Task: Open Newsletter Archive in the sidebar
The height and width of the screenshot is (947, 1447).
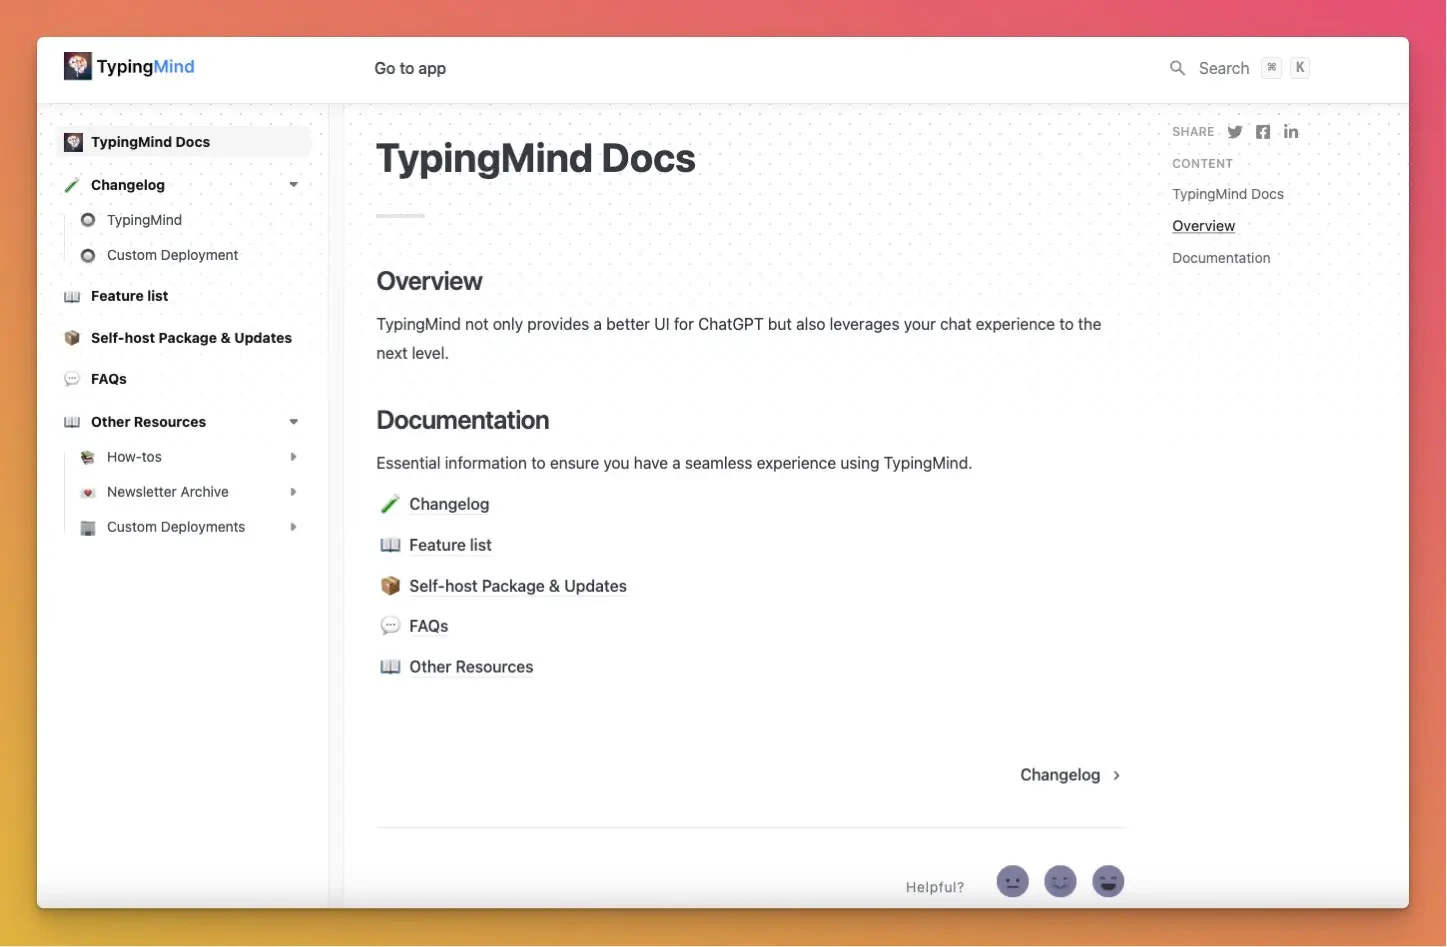Action: (168, 492)
